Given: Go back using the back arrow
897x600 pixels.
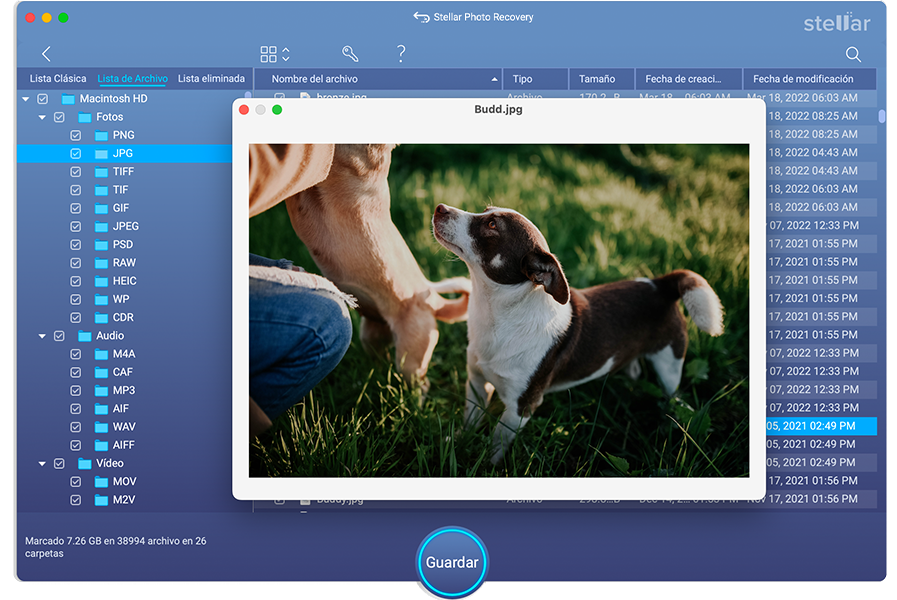Looking at the screenshot, I should point(46,54).
